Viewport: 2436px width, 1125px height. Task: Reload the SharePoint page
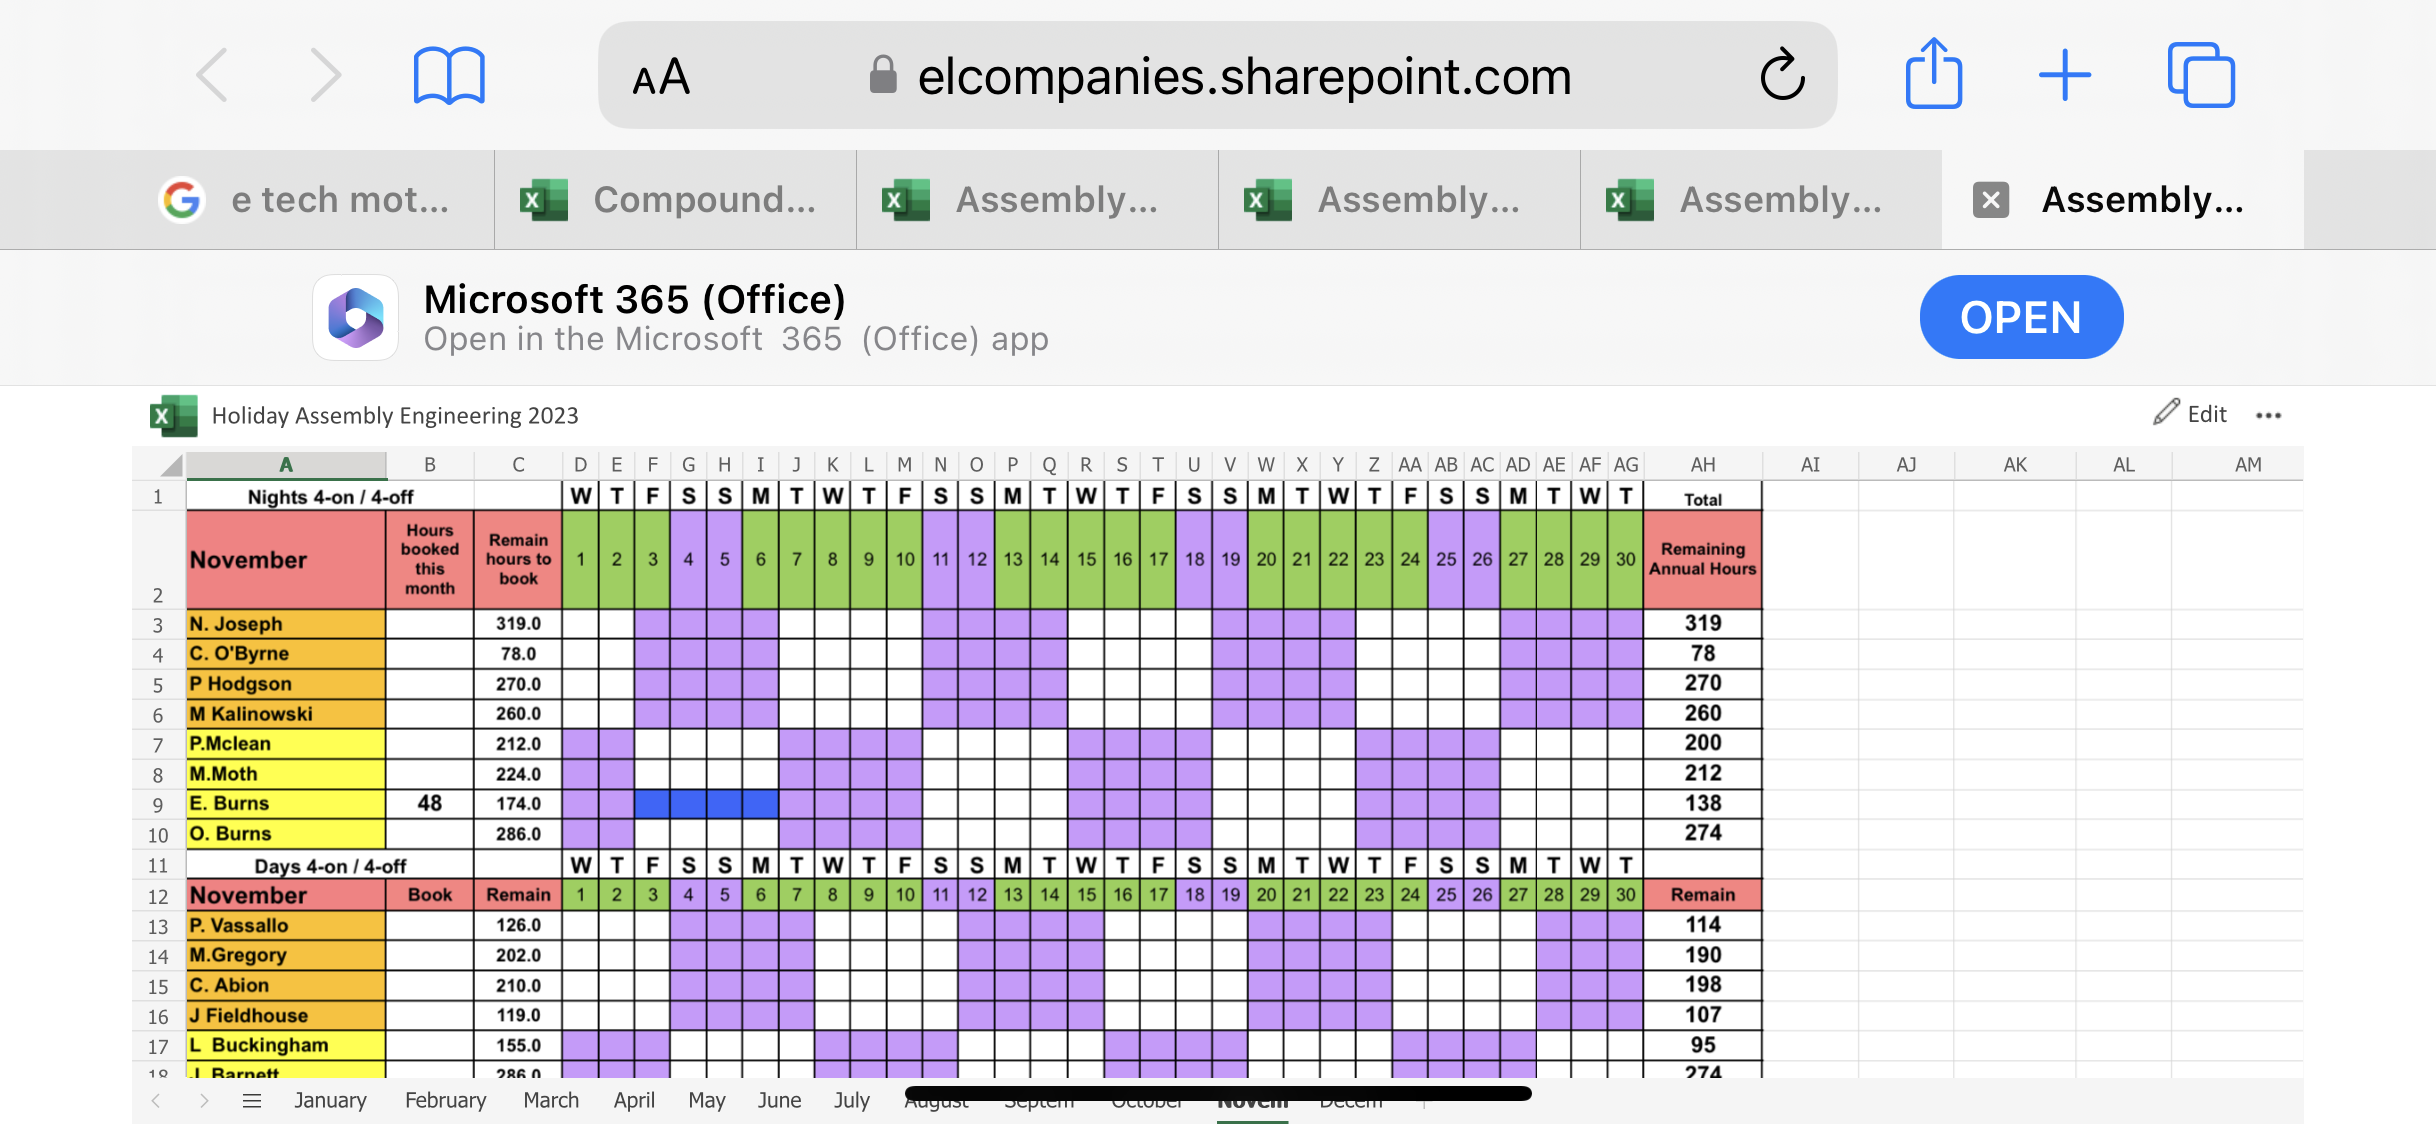click(x=1782, y=75)
